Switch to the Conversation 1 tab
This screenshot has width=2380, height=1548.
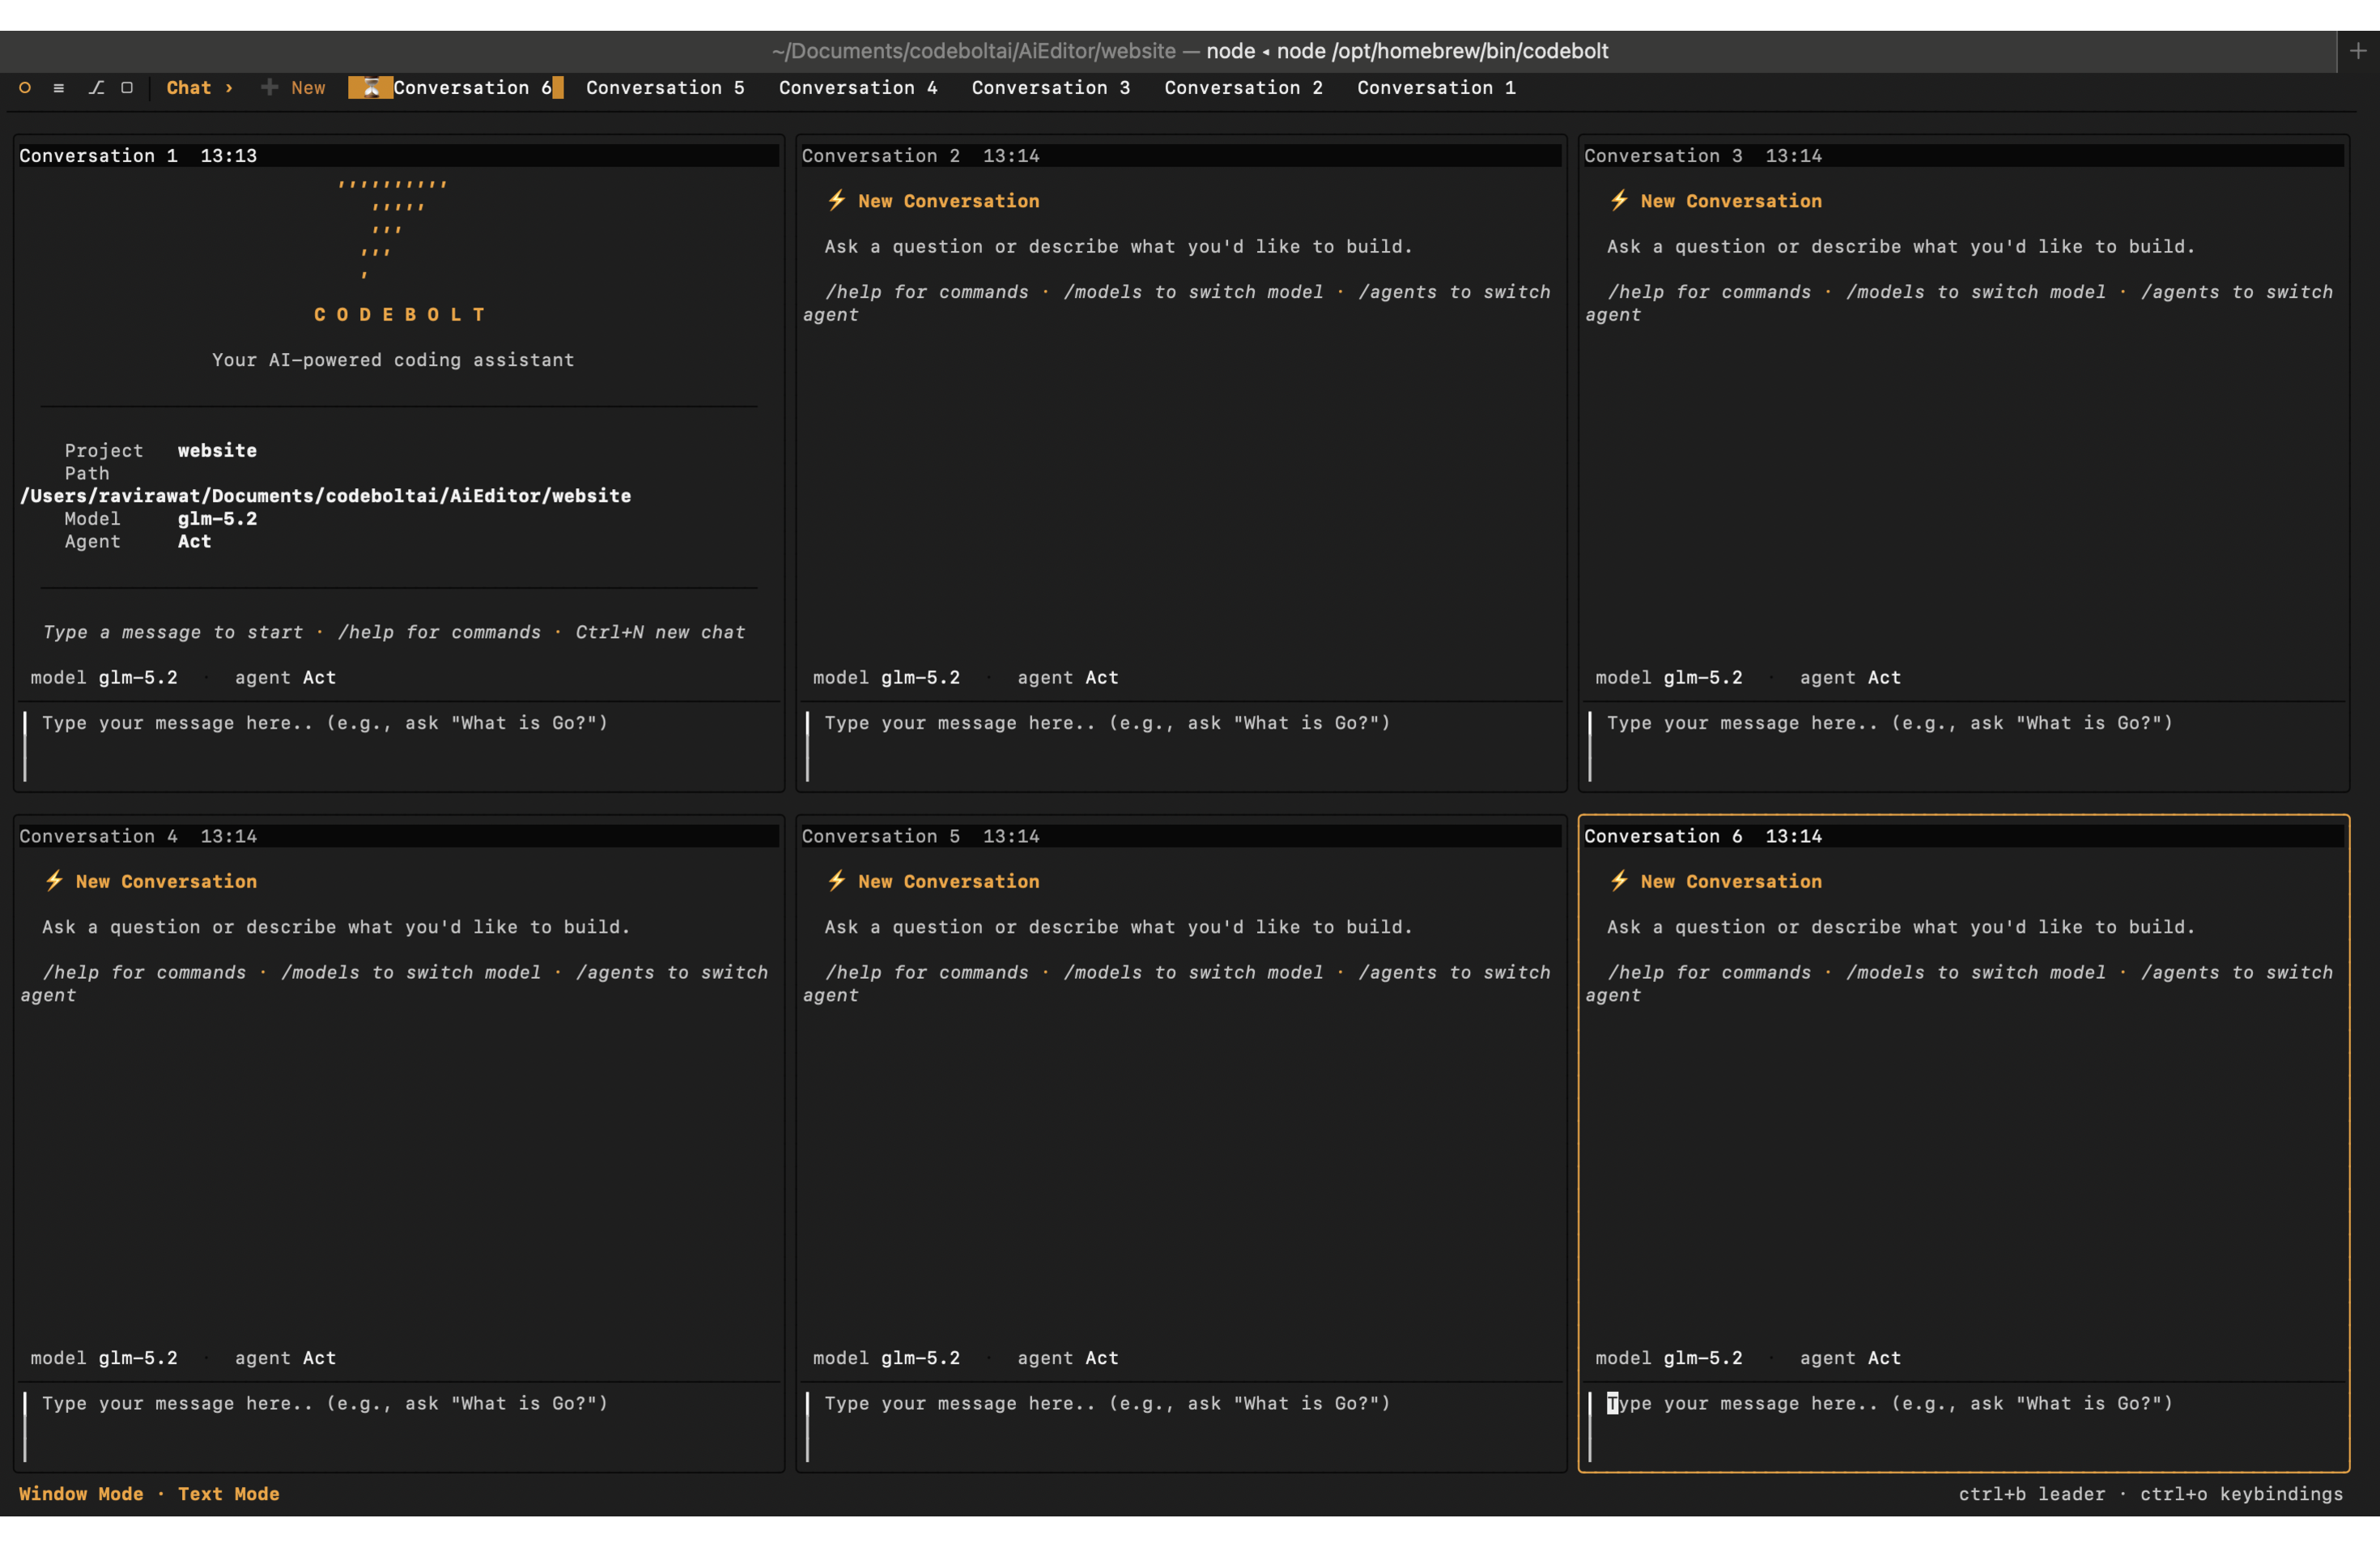(x=1436, y=88)
